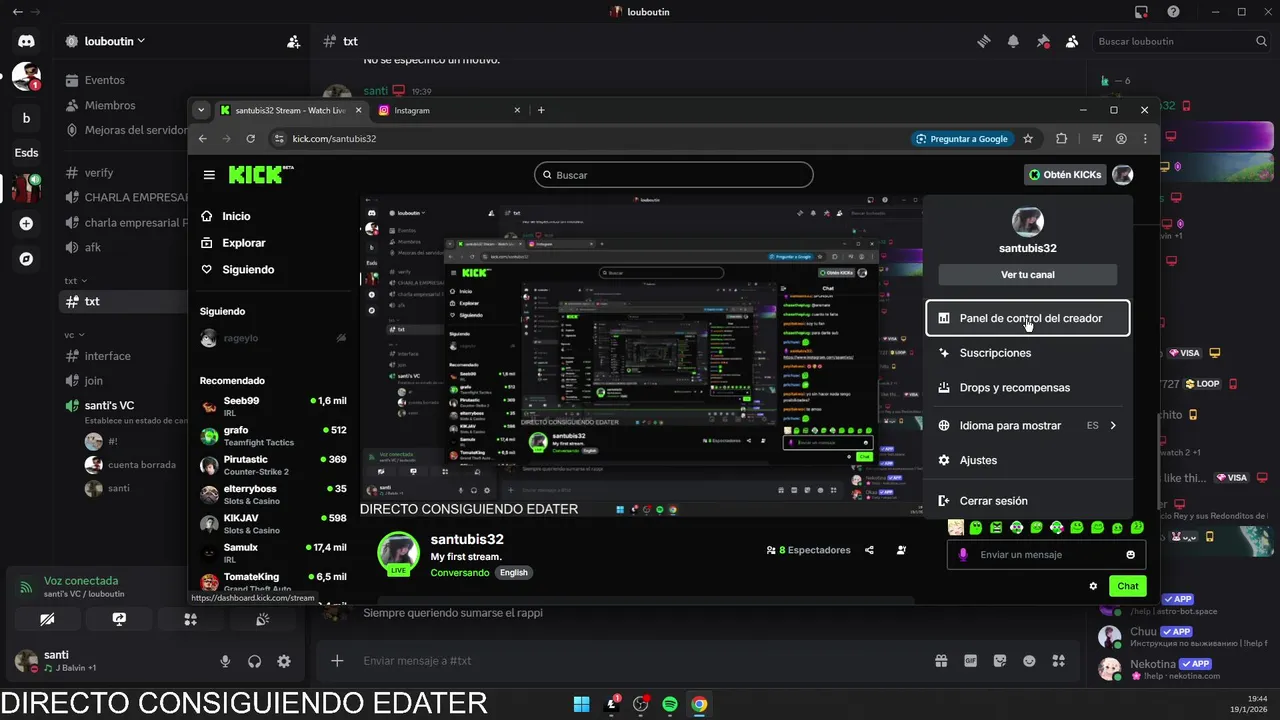Image resolution: width=1280 pixels, height=720 pixels.
Task: Click Kick Chat send button
Action: point(1128,586)
